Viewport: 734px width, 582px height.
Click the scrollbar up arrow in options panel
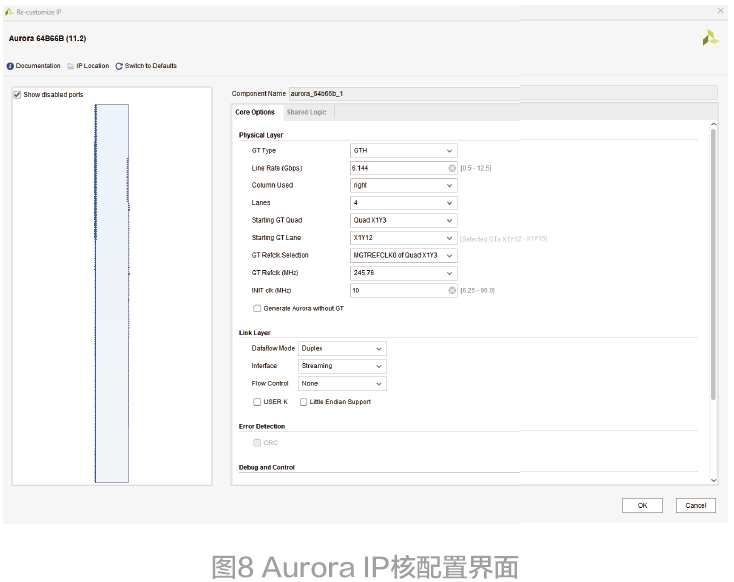coord(713,125)
